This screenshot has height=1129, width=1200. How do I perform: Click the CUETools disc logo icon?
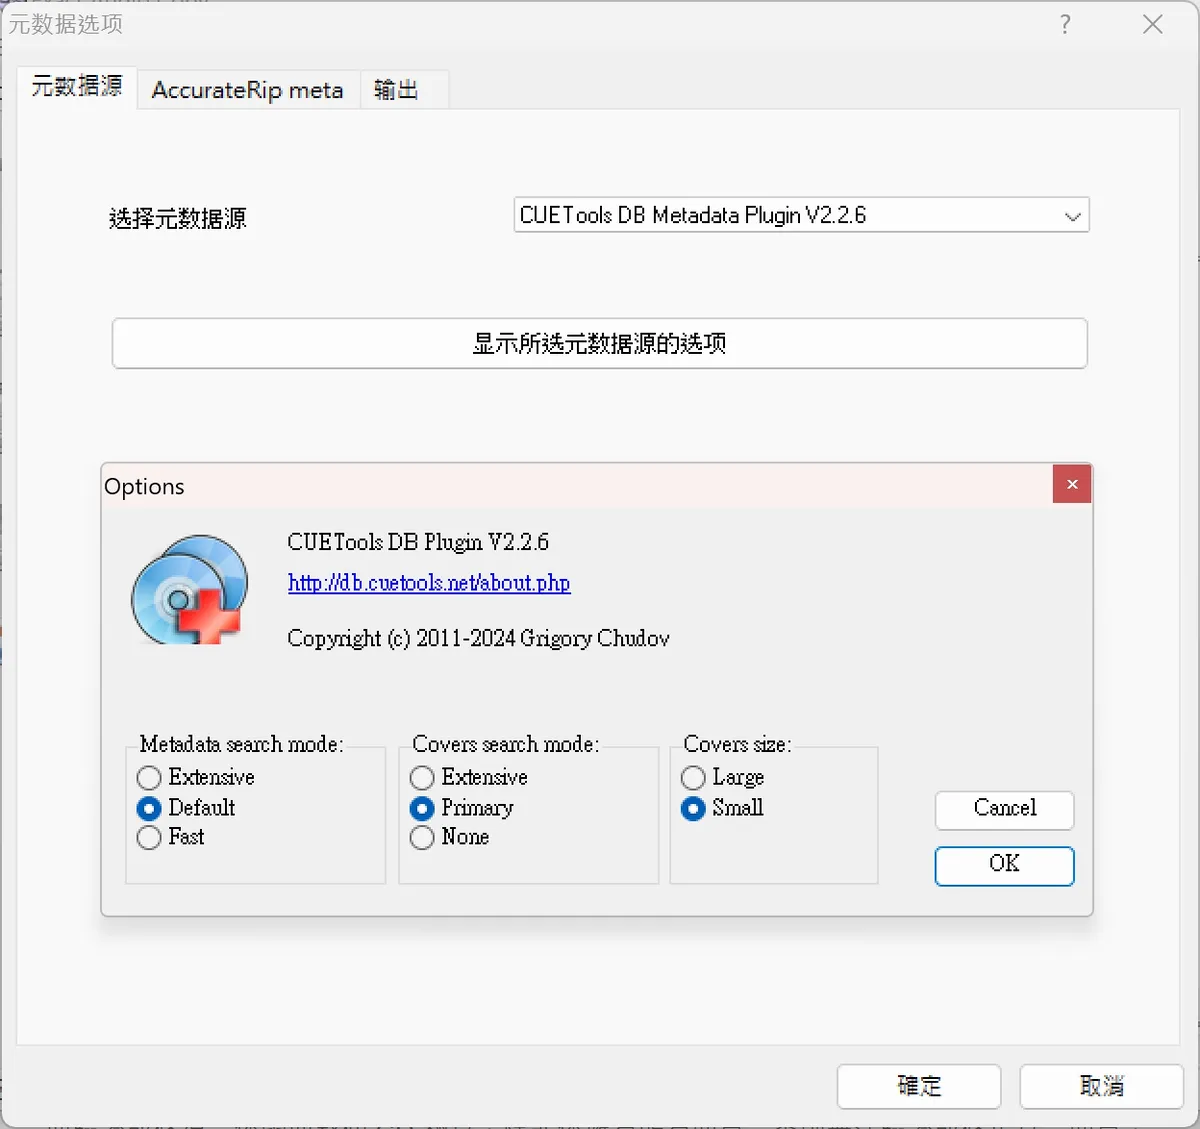click(x=190, y=589)
